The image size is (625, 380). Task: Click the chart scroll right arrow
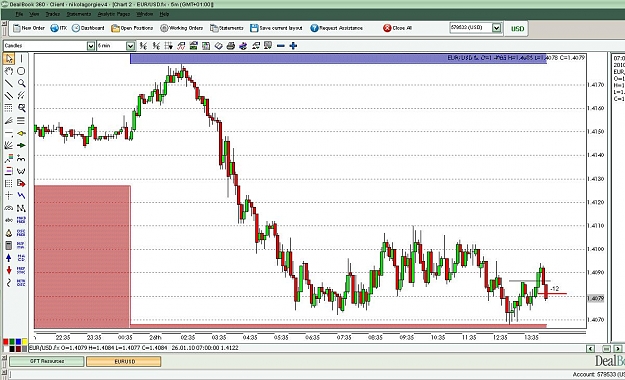pos(618,348)
